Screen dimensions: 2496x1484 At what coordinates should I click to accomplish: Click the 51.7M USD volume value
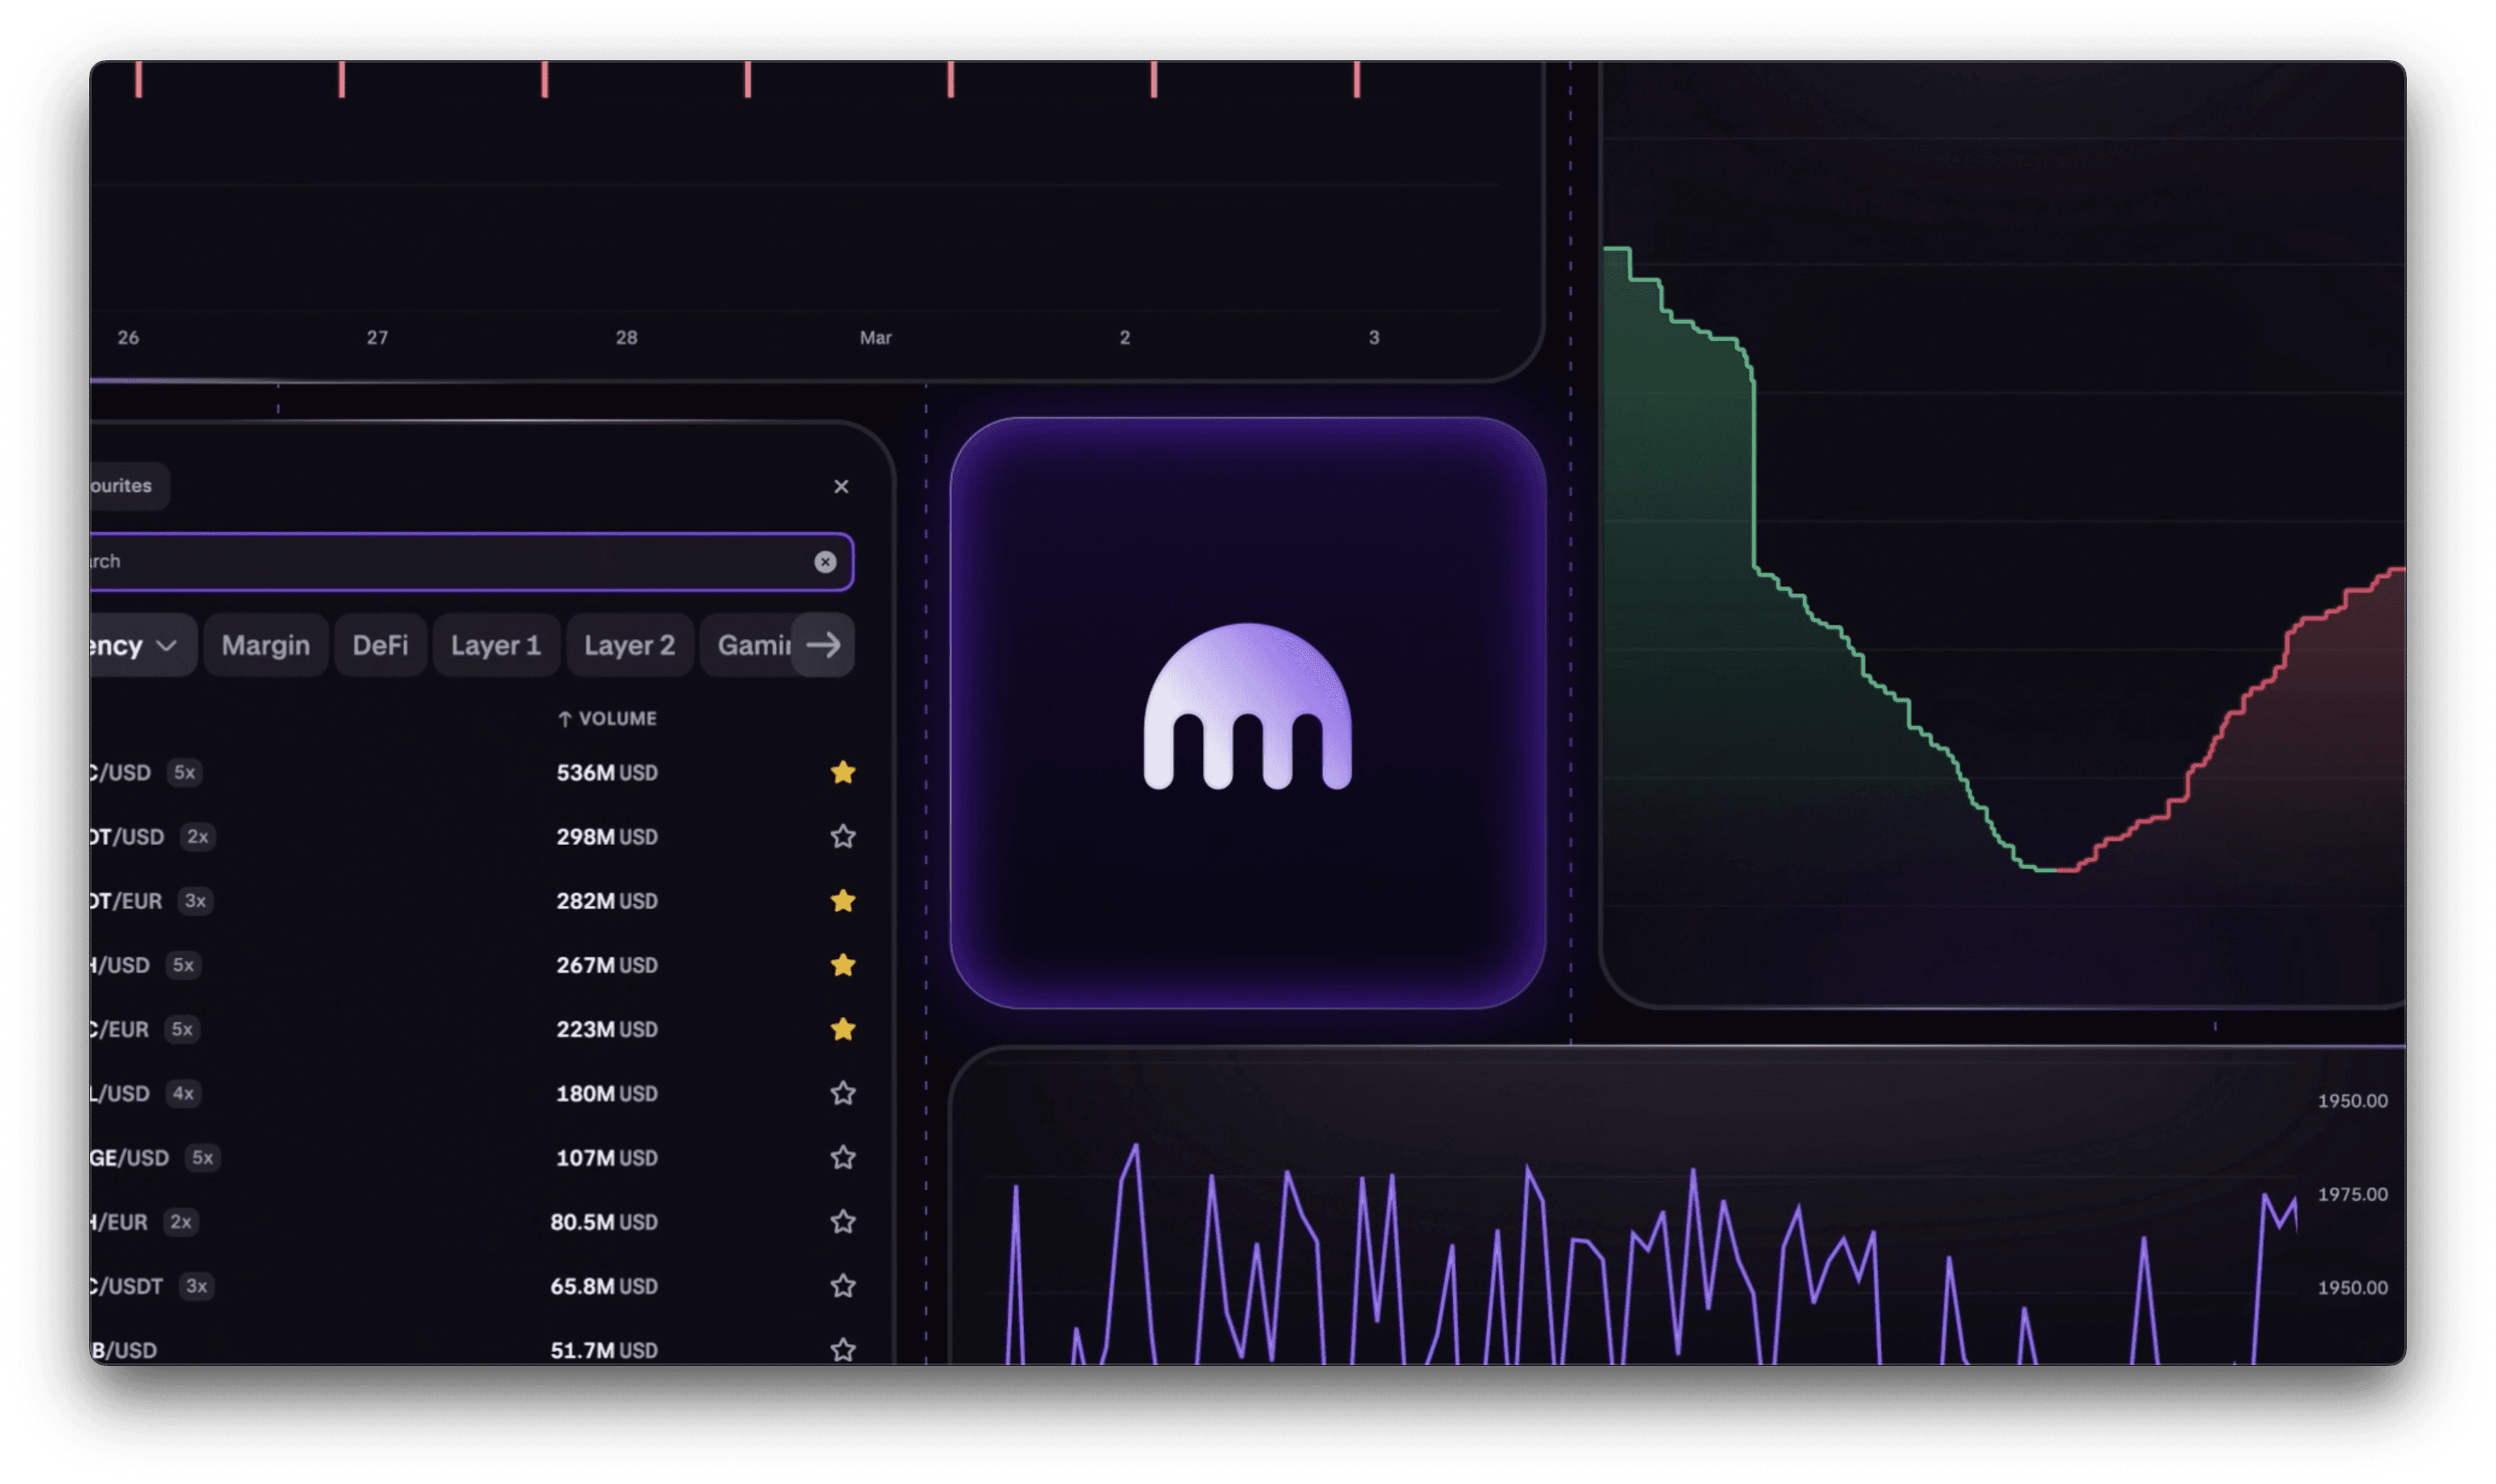604,1350
